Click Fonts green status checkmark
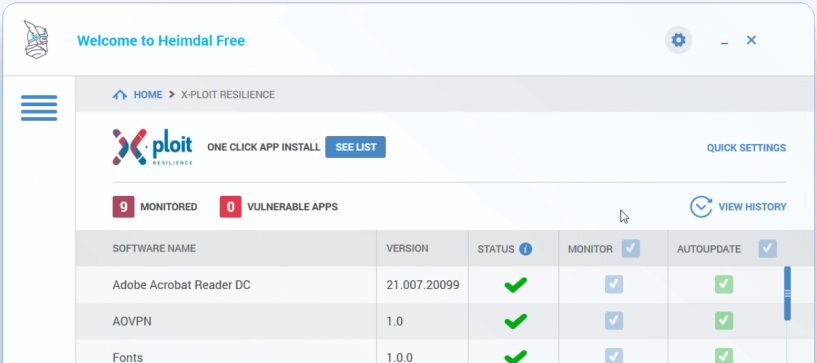817x363 pixels. pos(515,357)
